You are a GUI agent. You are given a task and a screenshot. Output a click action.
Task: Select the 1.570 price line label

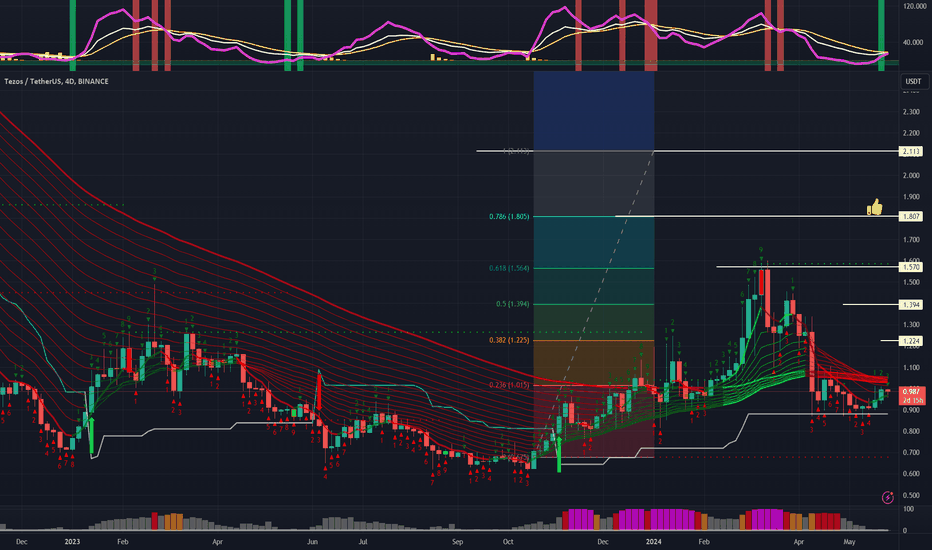911,268
